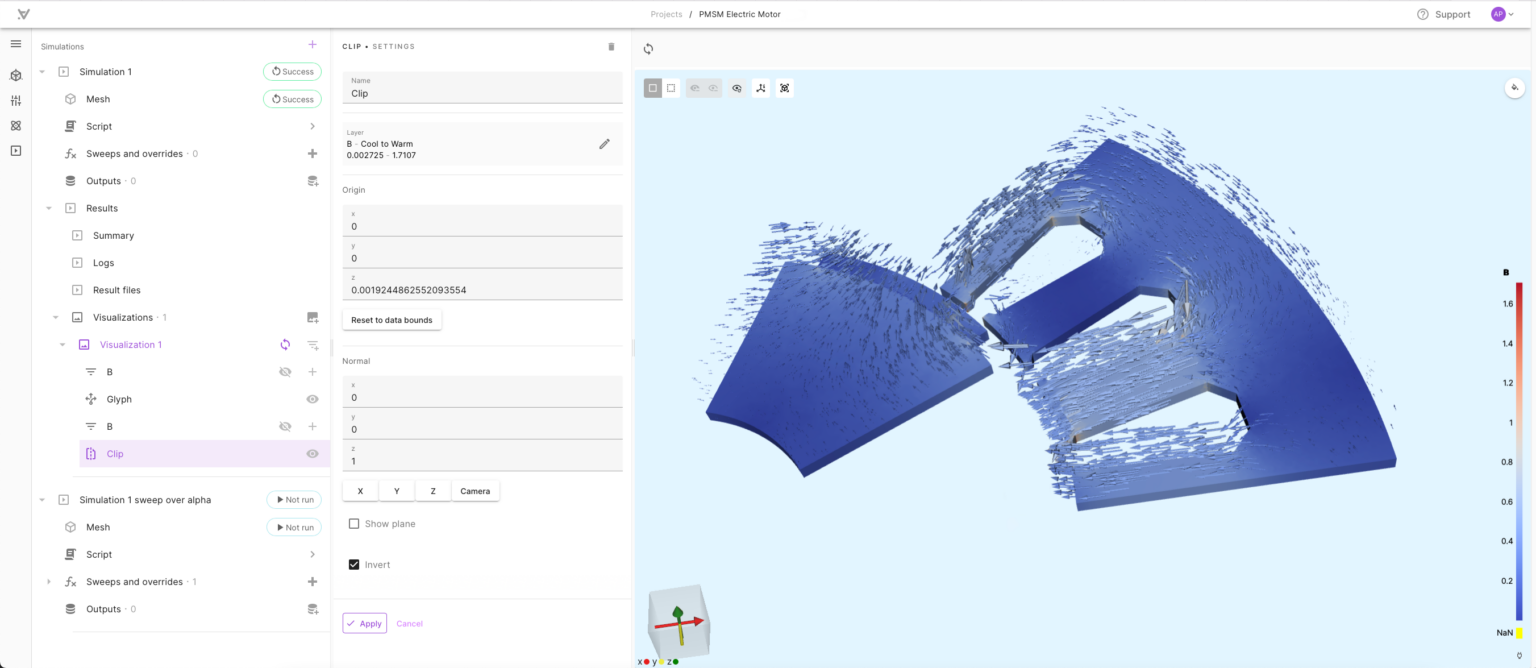Delete the Clip using the trash icon

click(611, 46)
